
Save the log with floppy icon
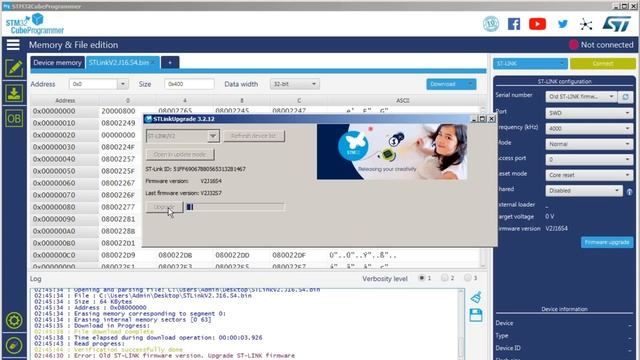(x=476, y=315)
